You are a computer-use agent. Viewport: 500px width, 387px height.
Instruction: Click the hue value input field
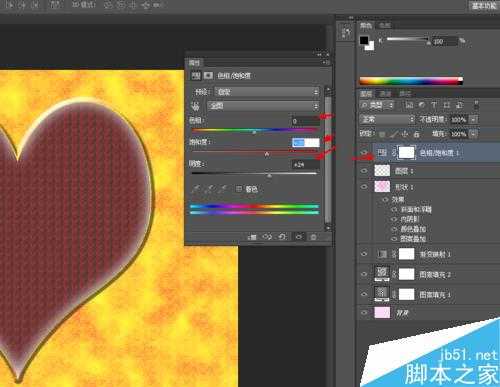pos(306,121)
